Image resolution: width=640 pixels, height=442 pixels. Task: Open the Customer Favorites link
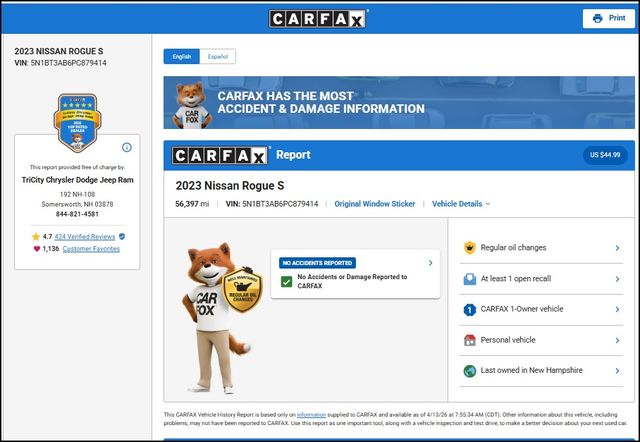point(91,249)
